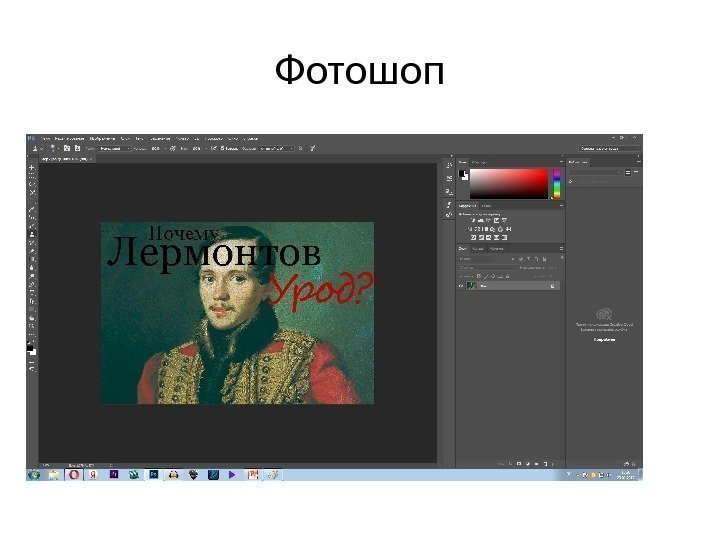720x540 pixels.
Task: Switch to the Образцы tab
Action: (479, 162)
